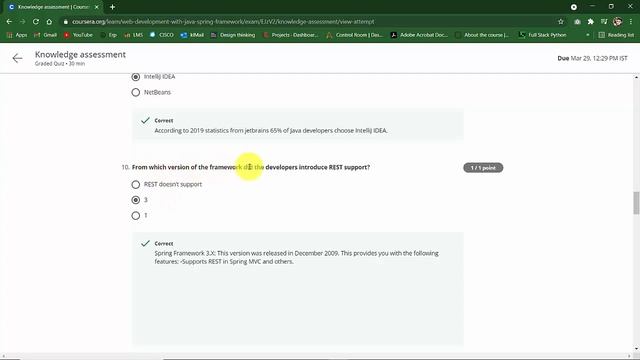Click the 1 / 1 point badge
The width and height of the screenshot is (640, 360).
click(483, 168)
